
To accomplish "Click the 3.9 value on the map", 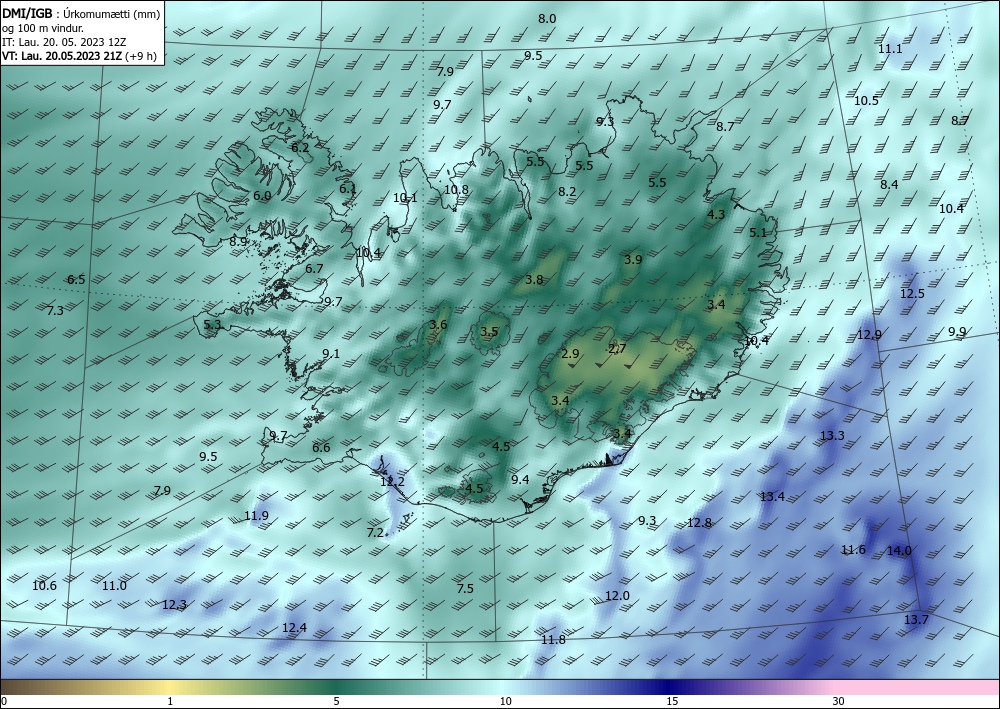I will [x=633, y=259].
